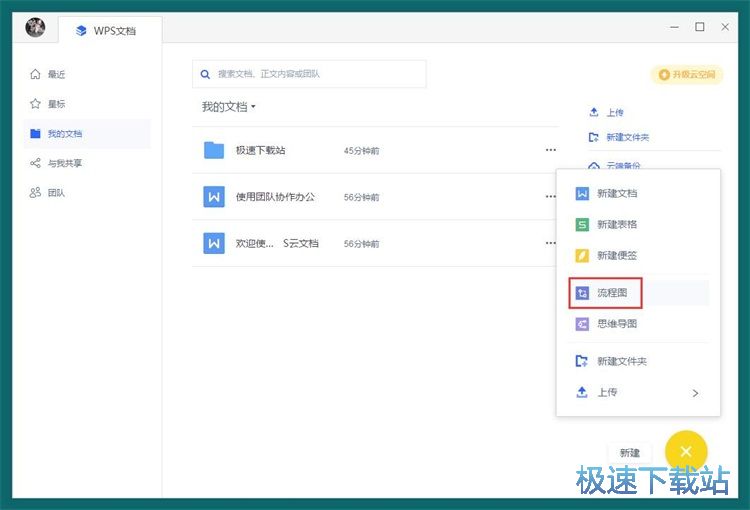This screenshot has height=510, width=750.
Task: Click the document search field
Action: click(x=309, y=74)
